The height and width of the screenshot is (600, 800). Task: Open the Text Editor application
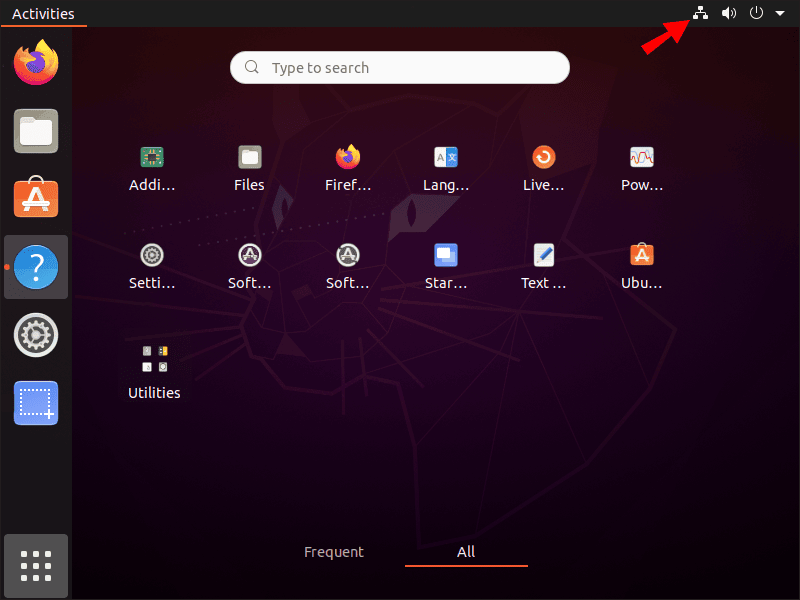click(x=543, y=254)
